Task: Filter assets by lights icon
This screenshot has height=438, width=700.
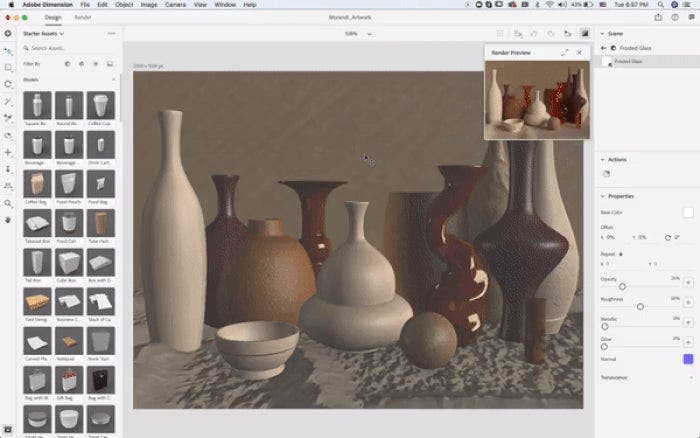Action: coord(96,64)
